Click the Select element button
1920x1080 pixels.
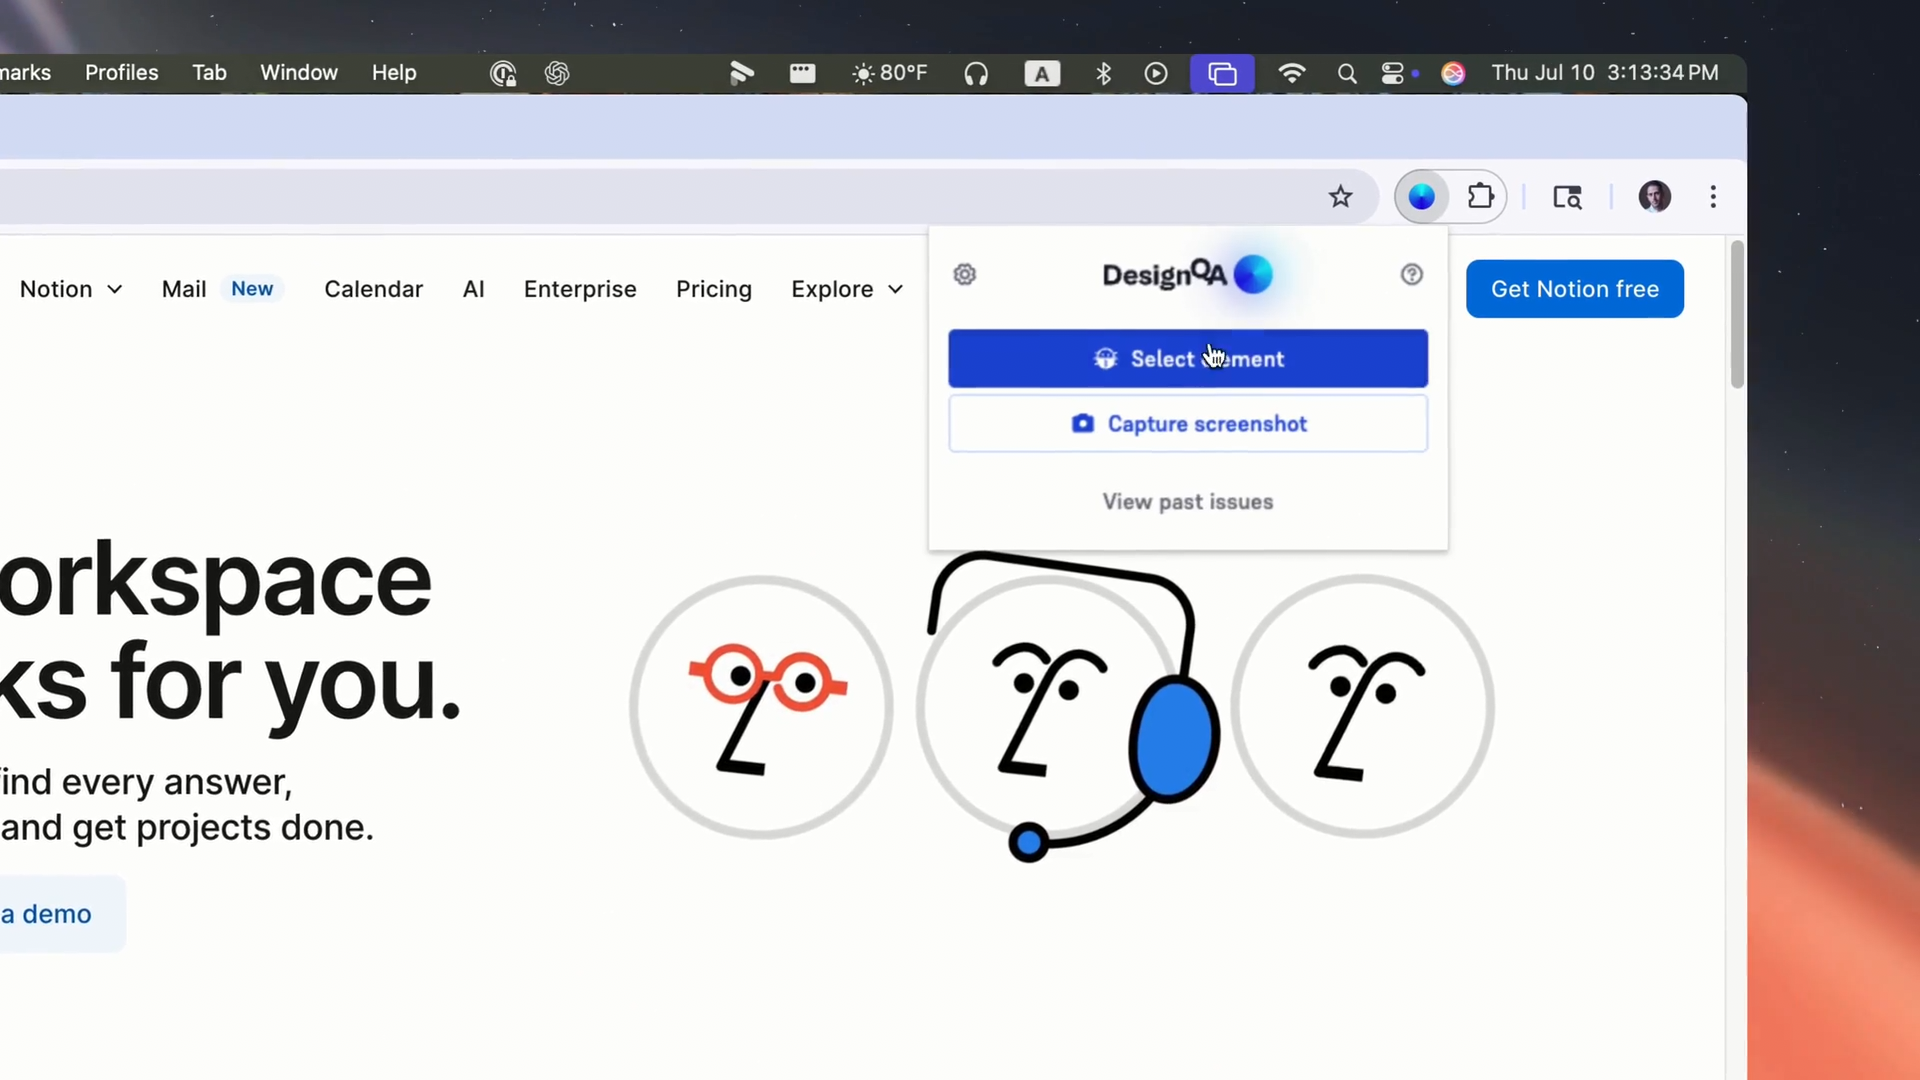tap(1187, 359)
